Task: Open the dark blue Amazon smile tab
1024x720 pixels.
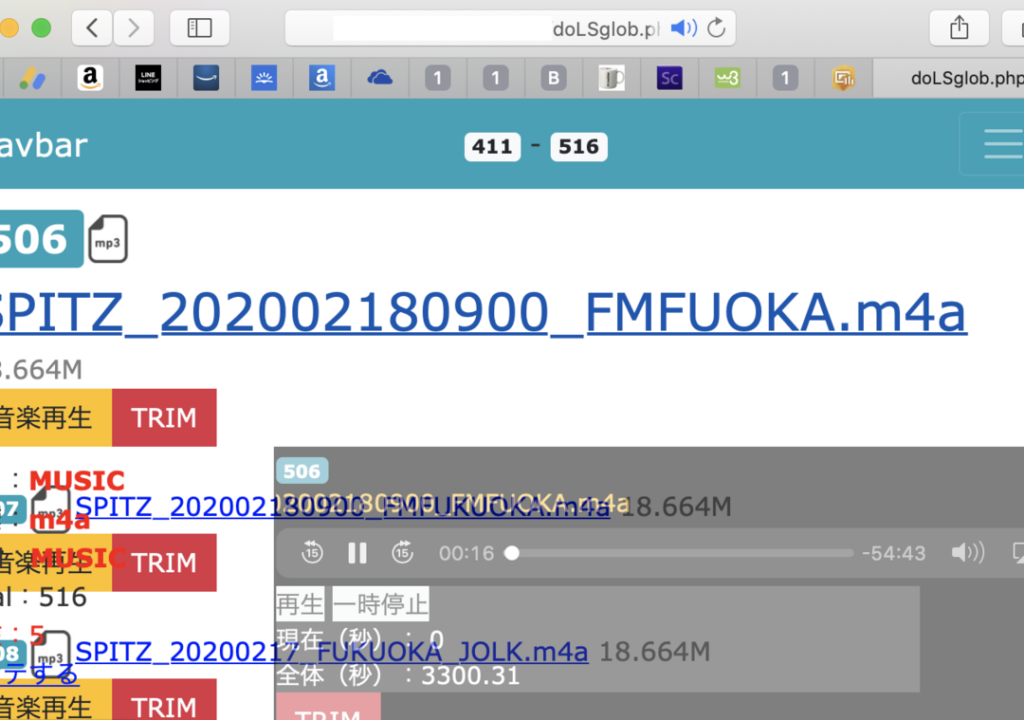Action: (x=206, y=78)
